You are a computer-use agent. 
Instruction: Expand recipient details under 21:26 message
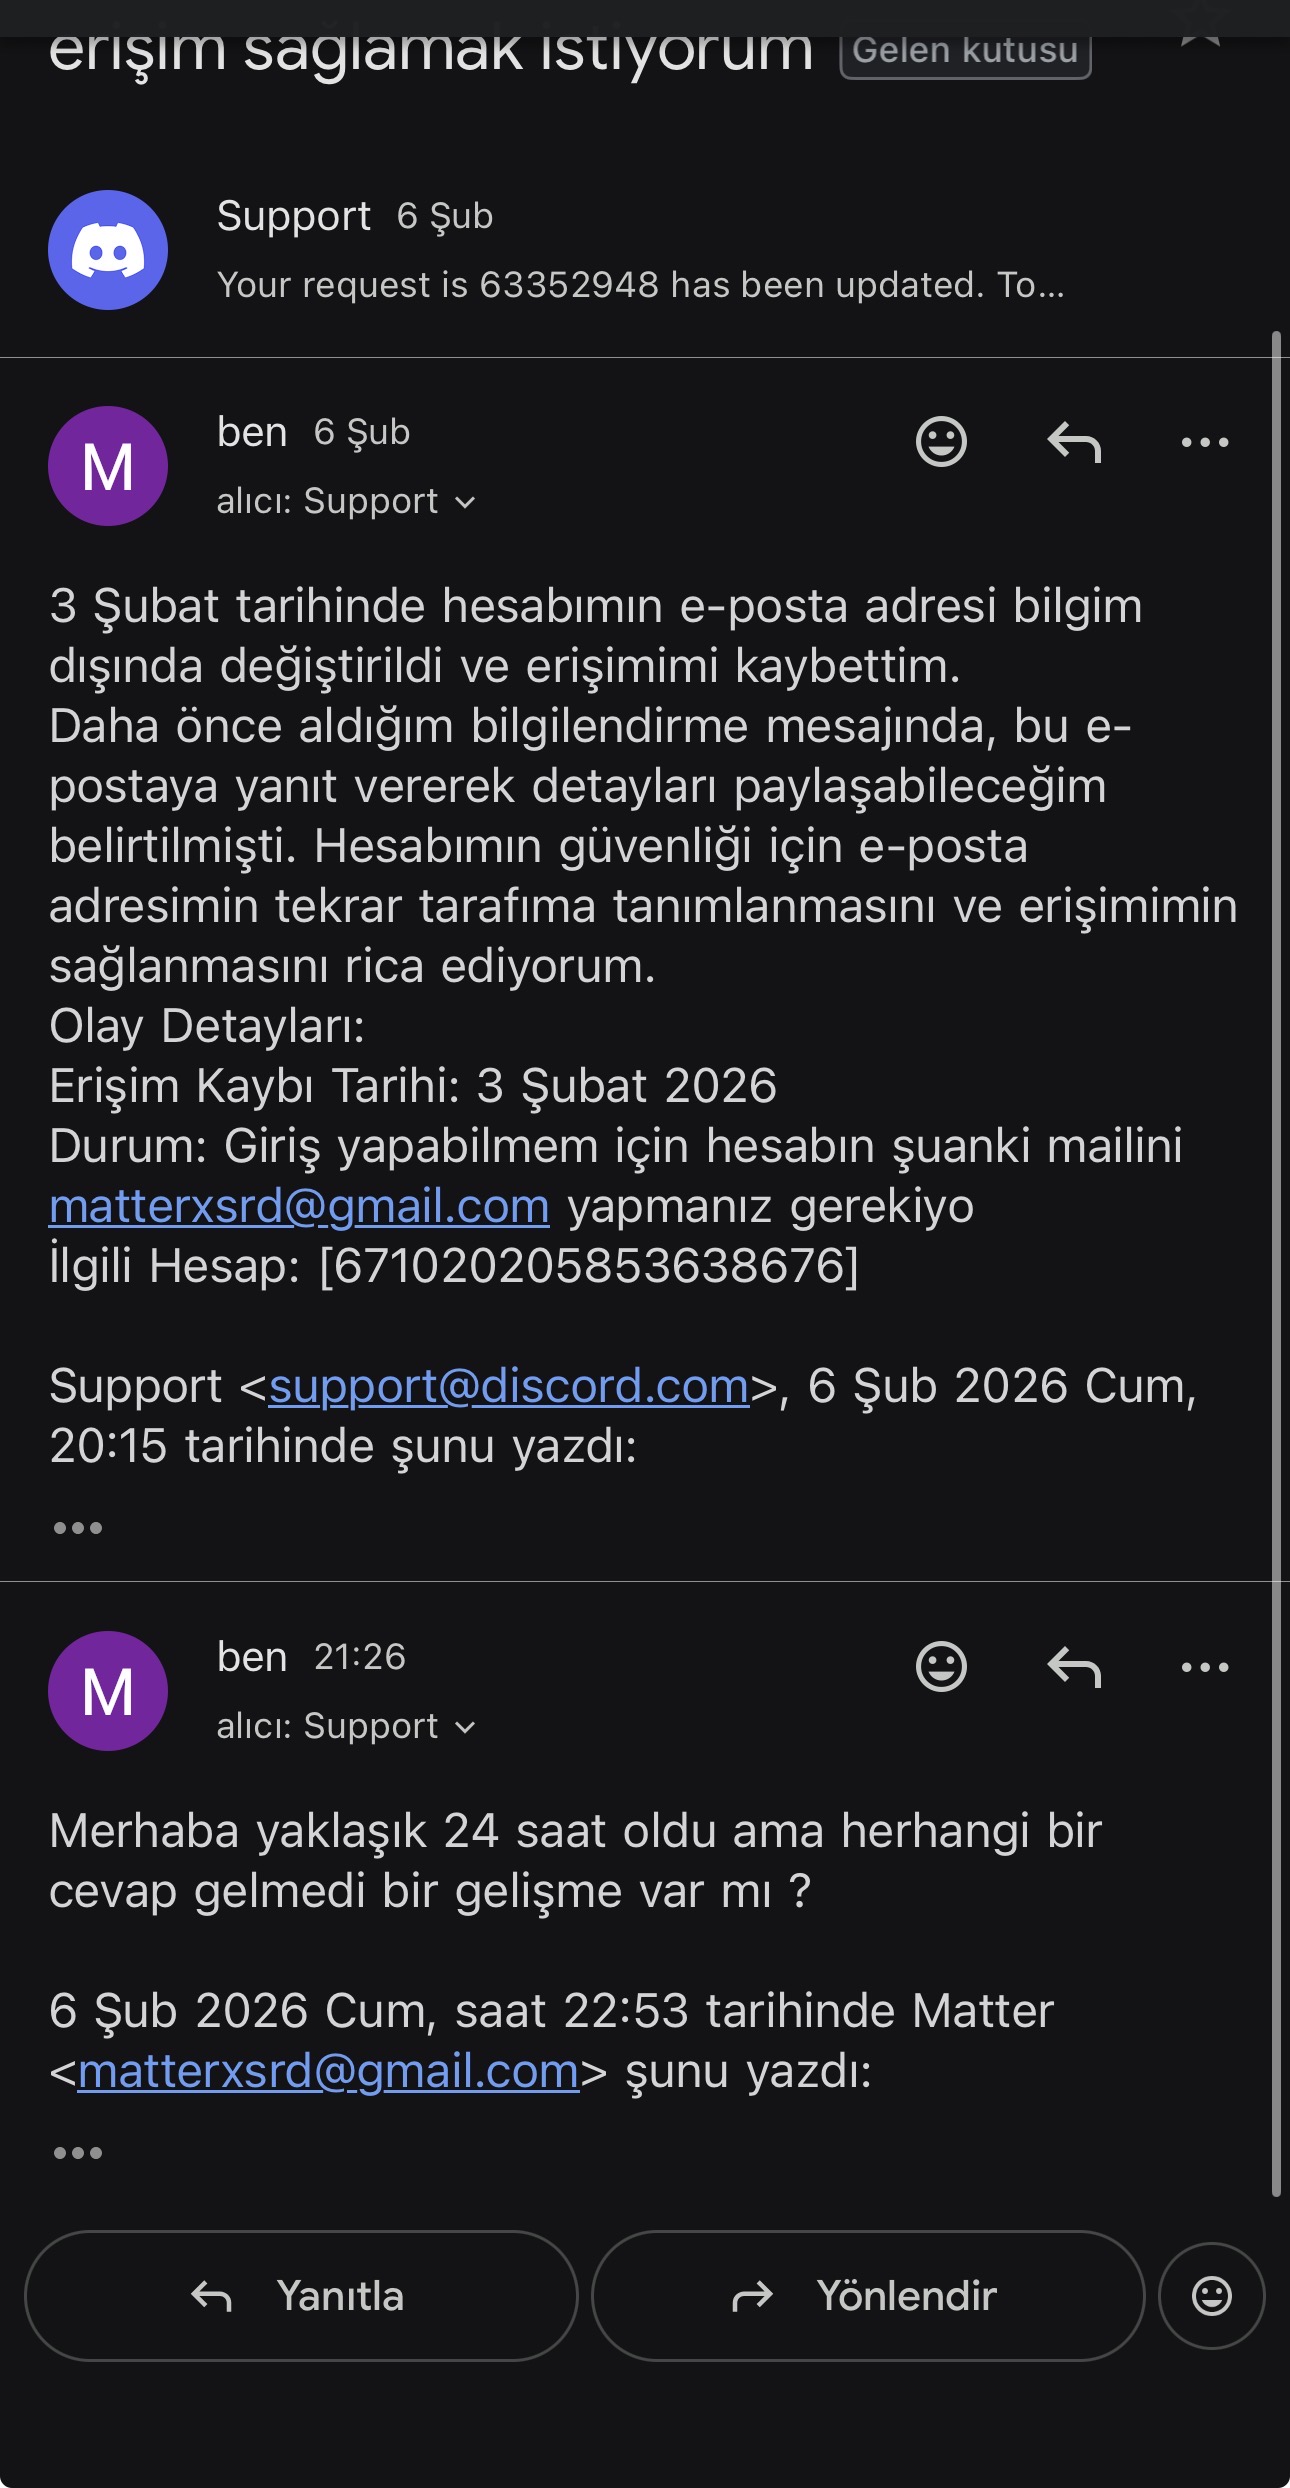[x=346, y=1726]
